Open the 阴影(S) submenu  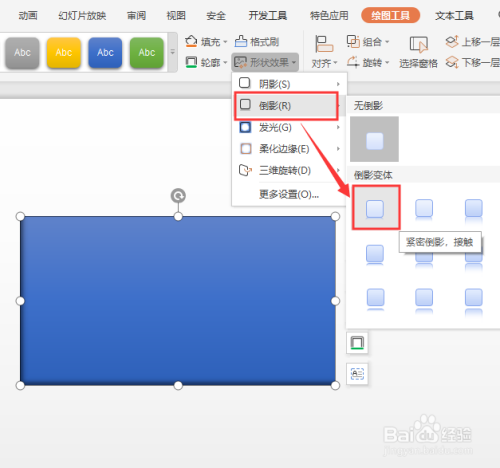[289, 83]
